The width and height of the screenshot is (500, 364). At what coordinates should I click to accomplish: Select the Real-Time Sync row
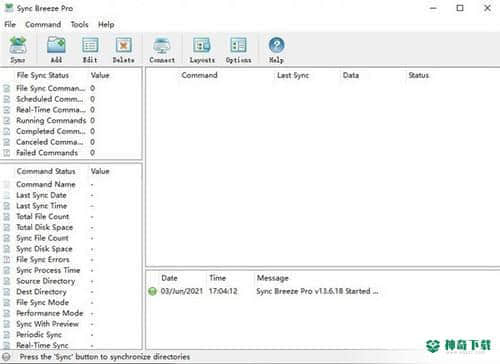tap(42, 345)
